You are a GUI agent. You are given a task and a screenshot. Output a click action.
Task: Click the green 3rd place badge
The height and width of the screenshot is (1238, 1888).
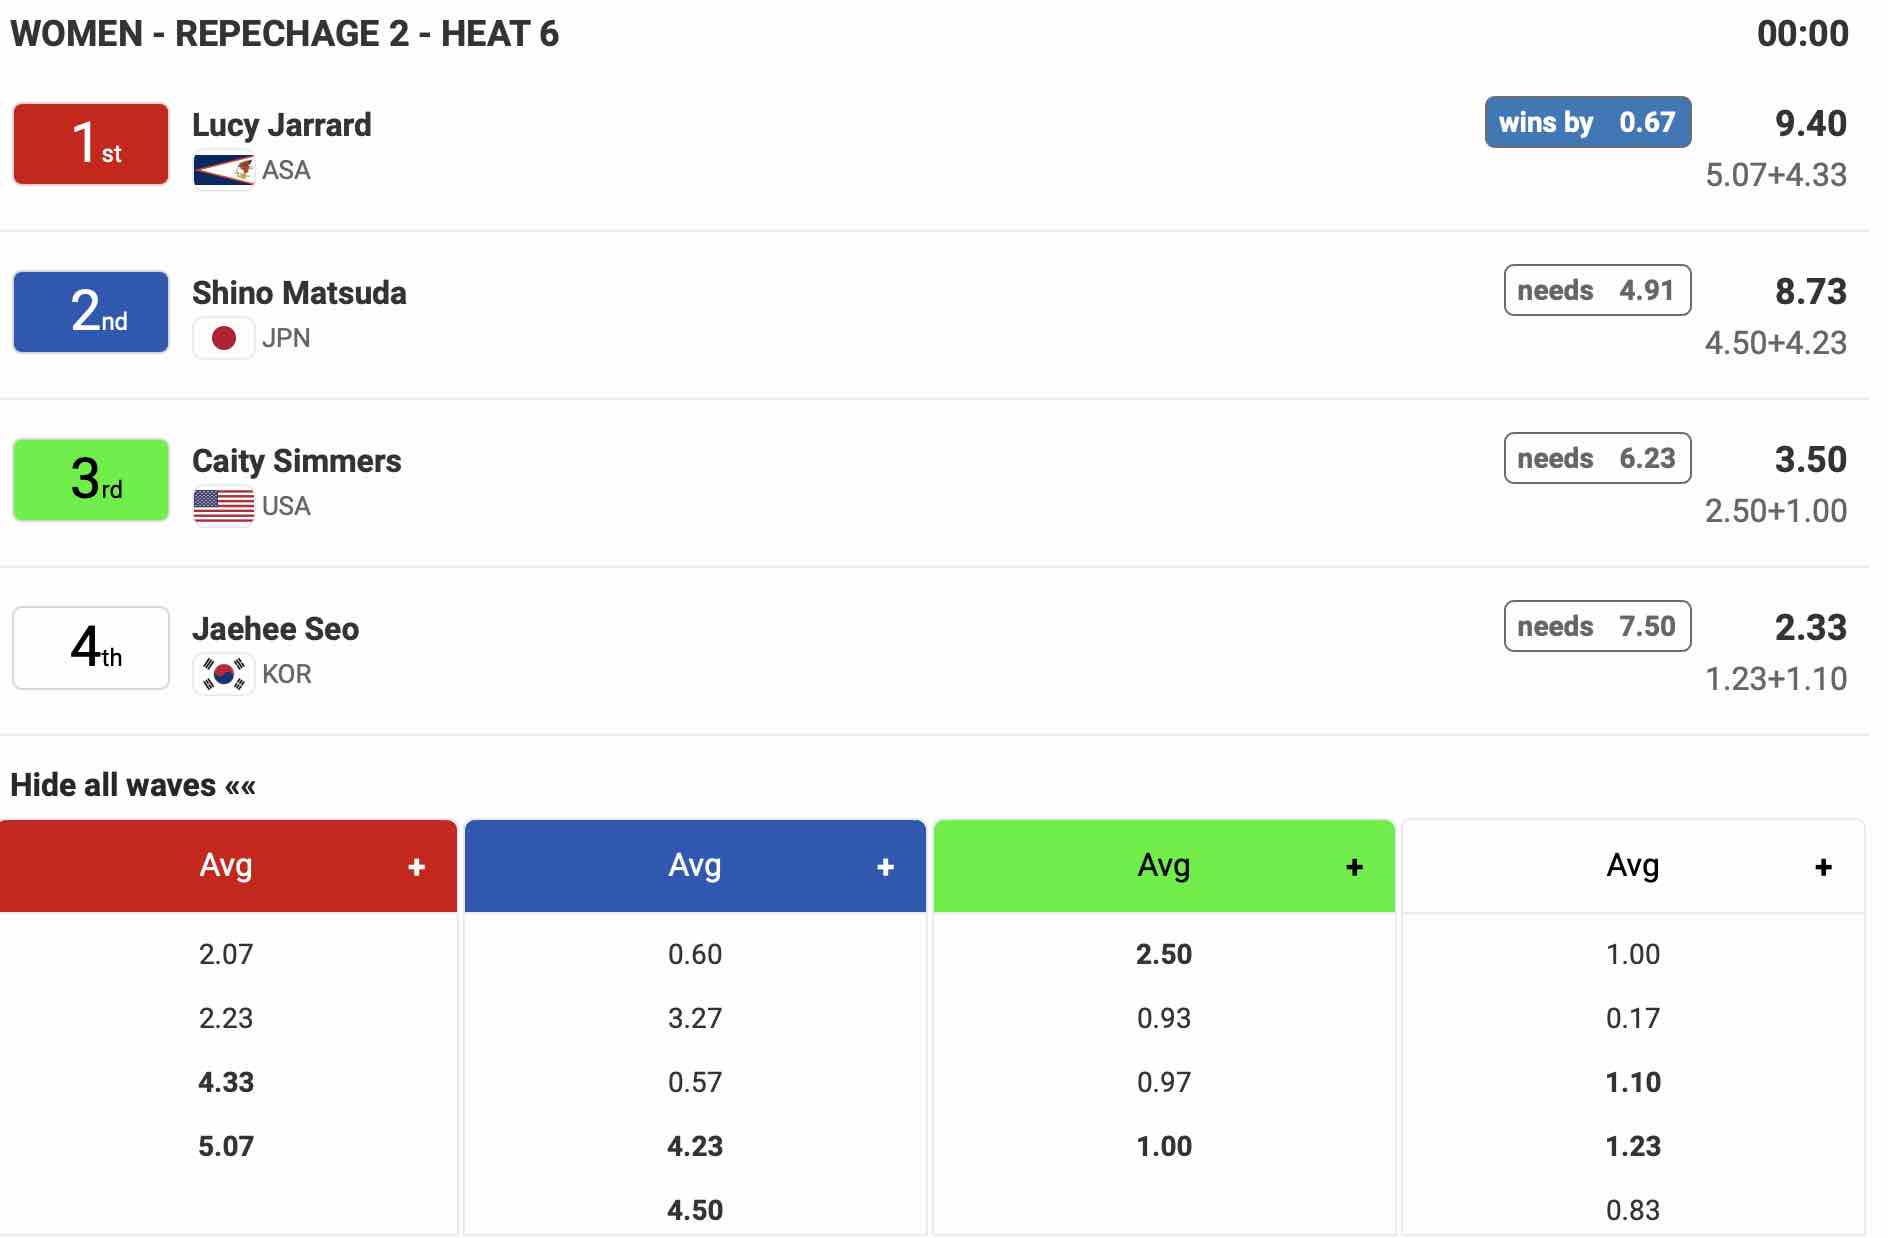tap(91, 480)
